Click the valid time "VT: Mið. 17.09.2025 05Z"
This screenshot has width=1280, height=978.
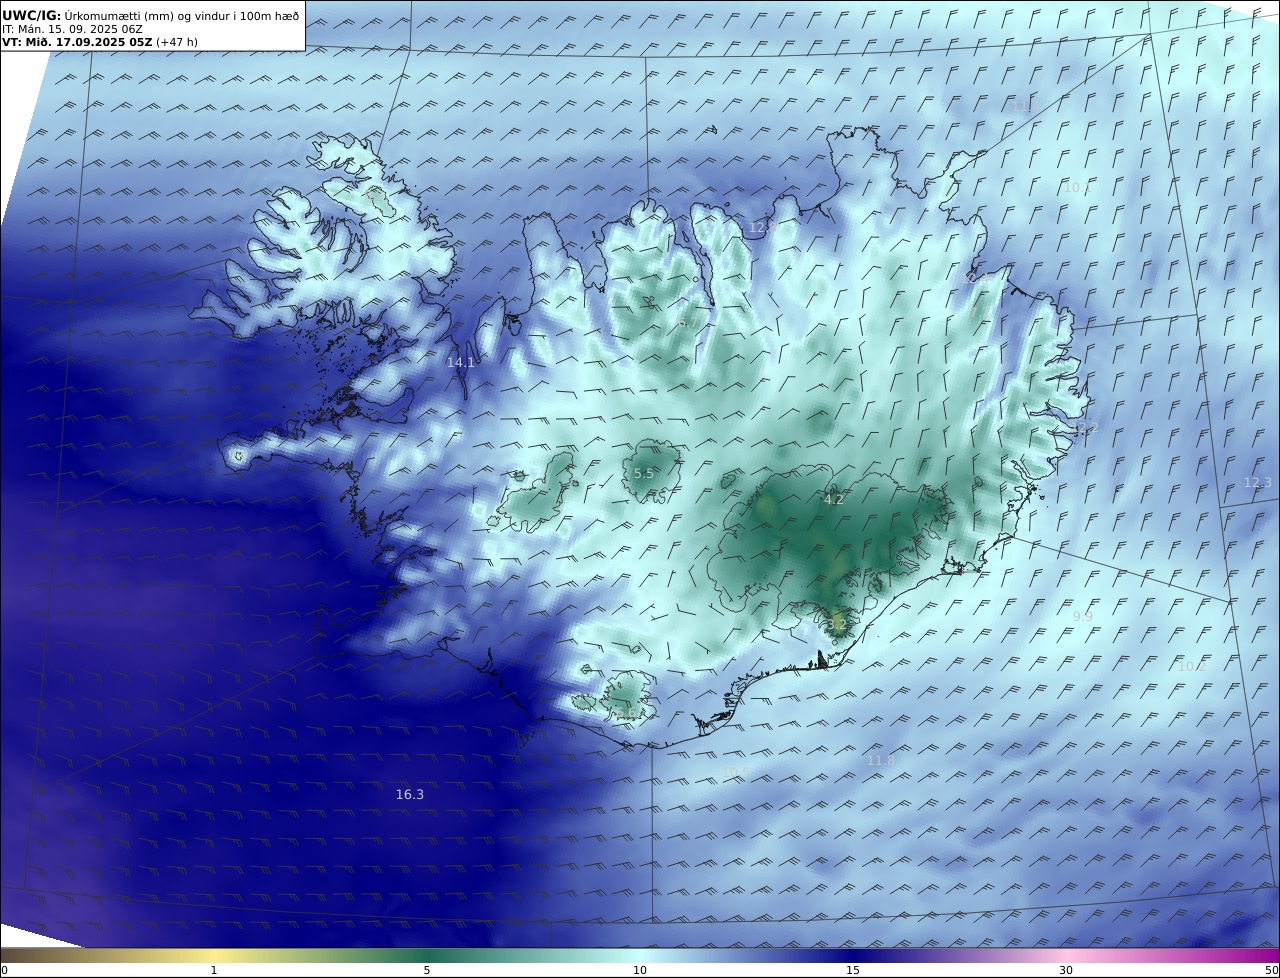click(77, 42)
